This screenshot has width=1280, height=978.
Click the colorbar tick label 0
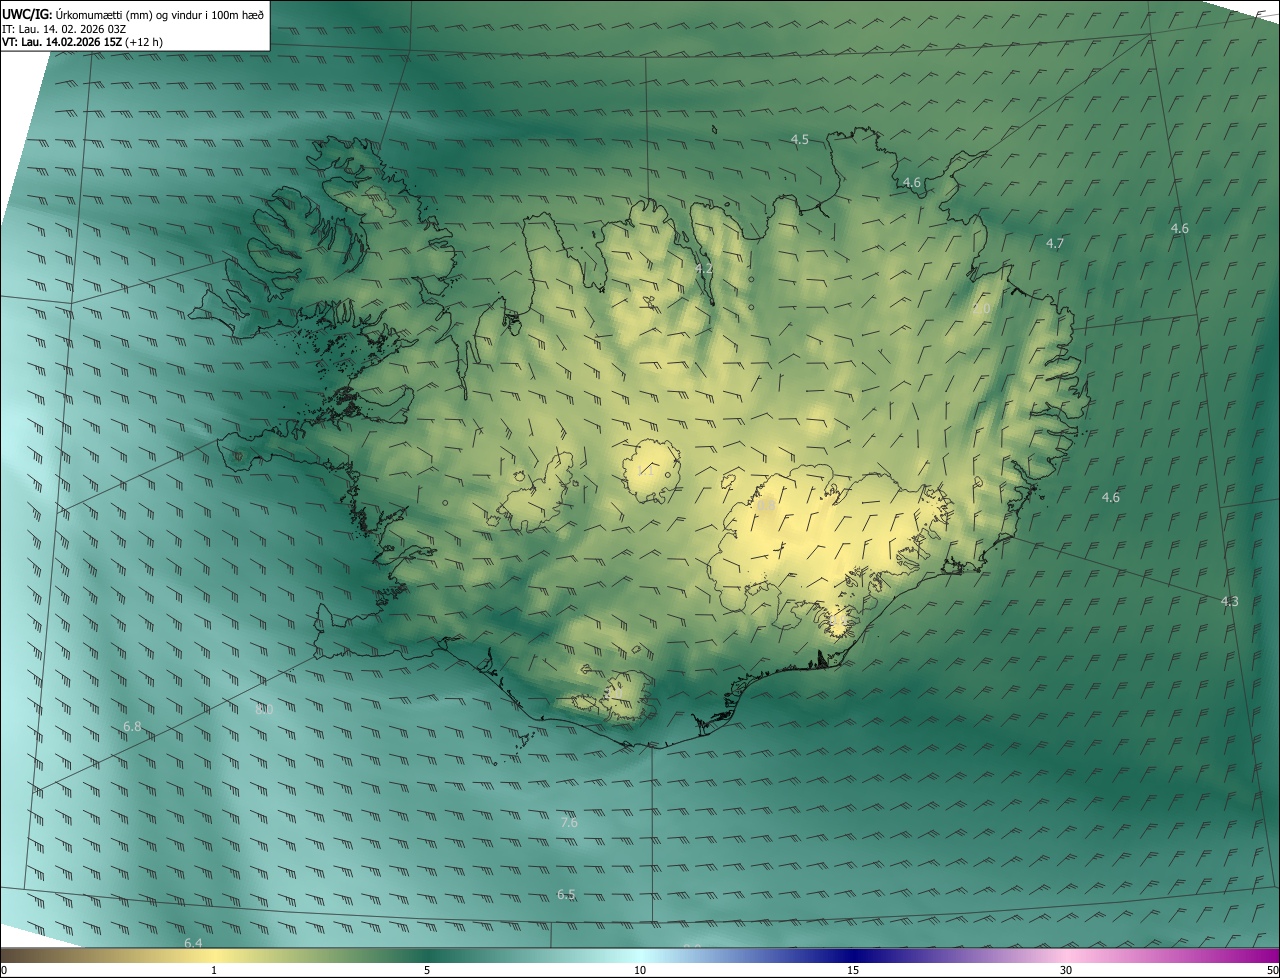[x=3, y=970]
